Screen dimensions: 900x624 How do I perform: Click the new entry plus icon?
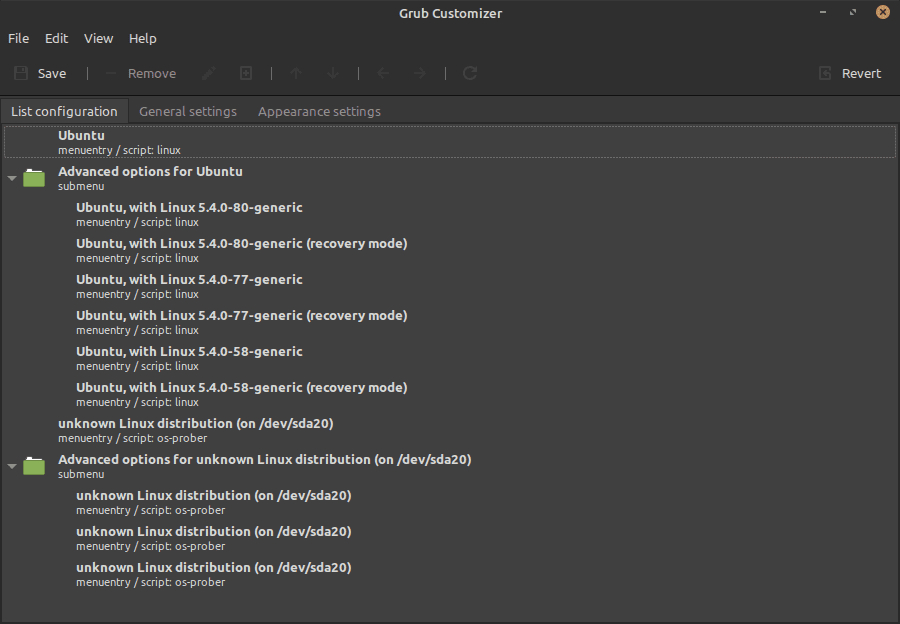[x=246, y=73]
